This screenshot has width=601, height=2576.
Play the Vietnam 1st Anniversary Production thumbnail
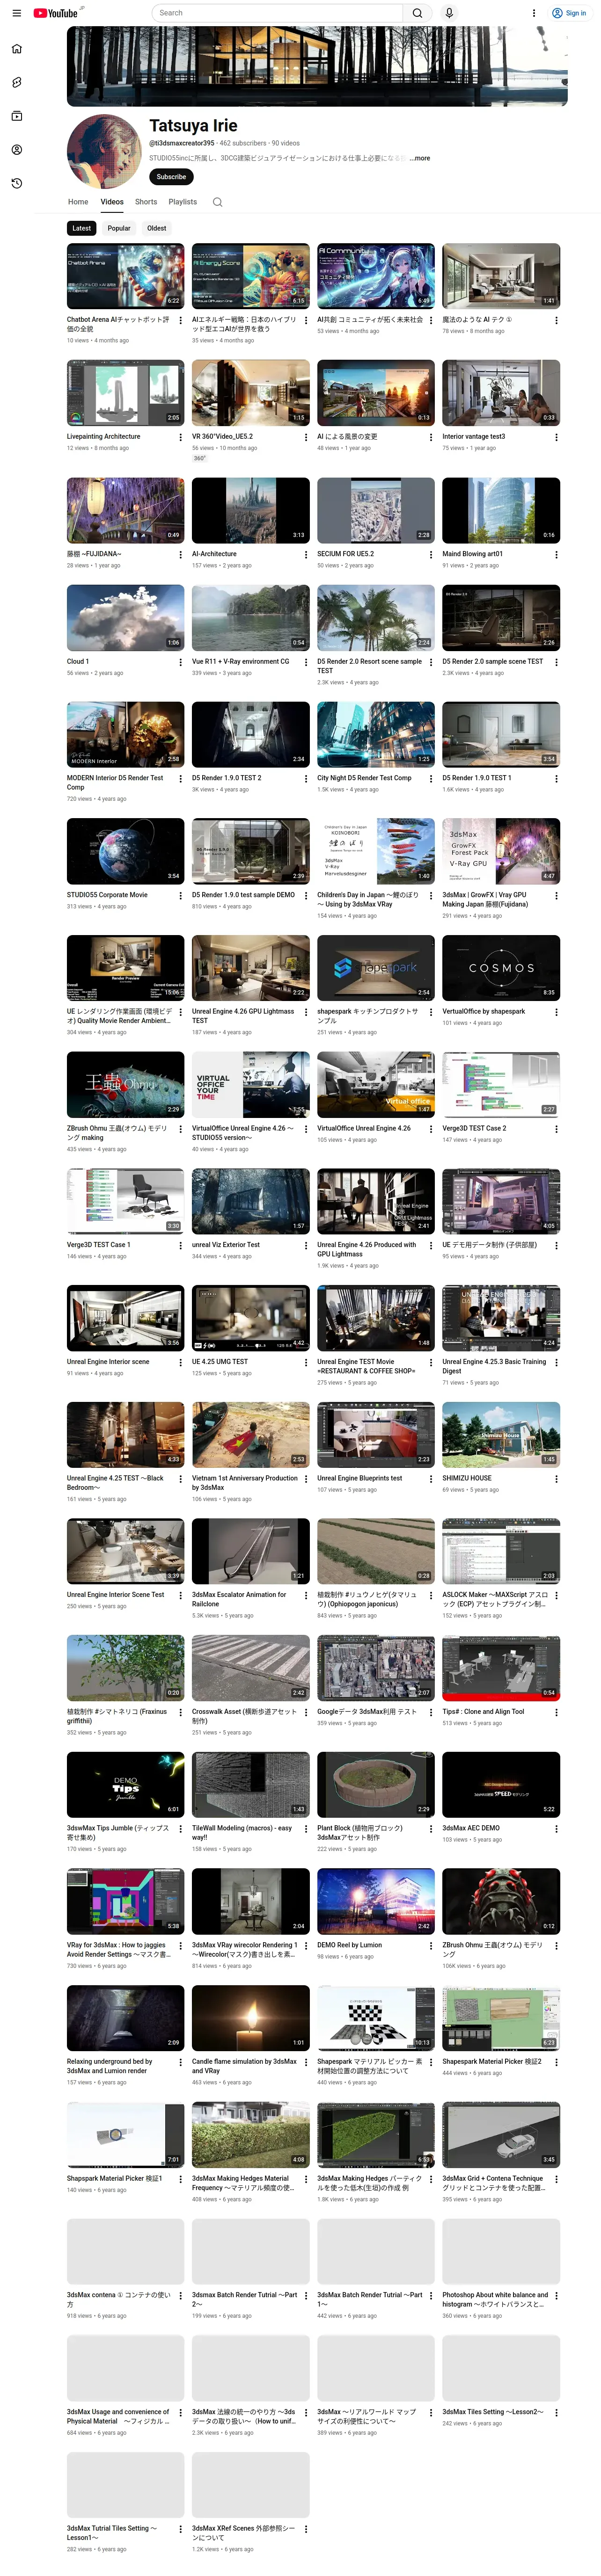coord(250,1434)
